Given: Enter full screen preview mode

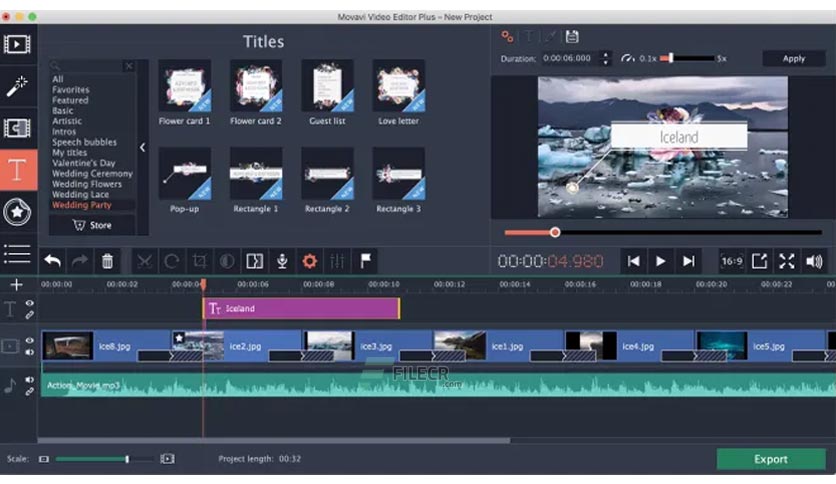Looking at the screenshot, I should pos(786,261).
